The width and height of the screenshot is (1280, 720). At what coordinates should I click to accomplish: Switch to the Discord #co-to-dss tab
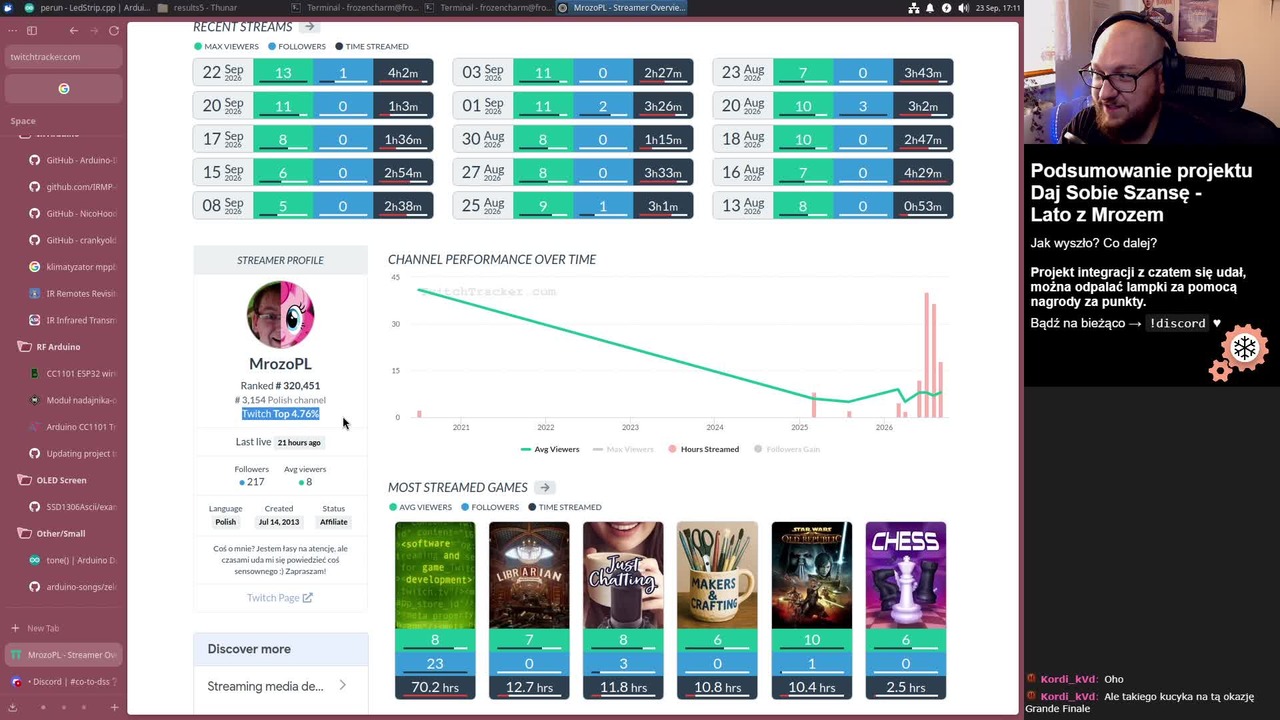(64, 681)
